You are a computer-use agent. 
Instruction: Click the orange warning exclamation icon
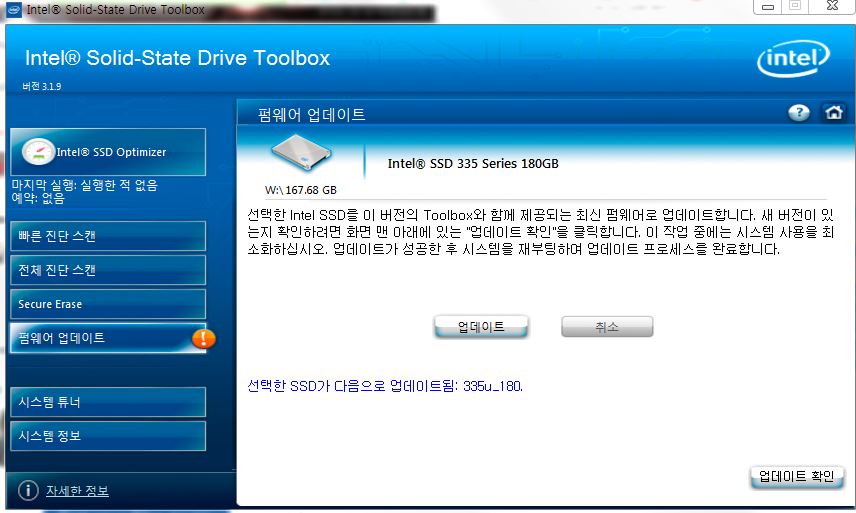pyautogui.click(x=204, y=338)
